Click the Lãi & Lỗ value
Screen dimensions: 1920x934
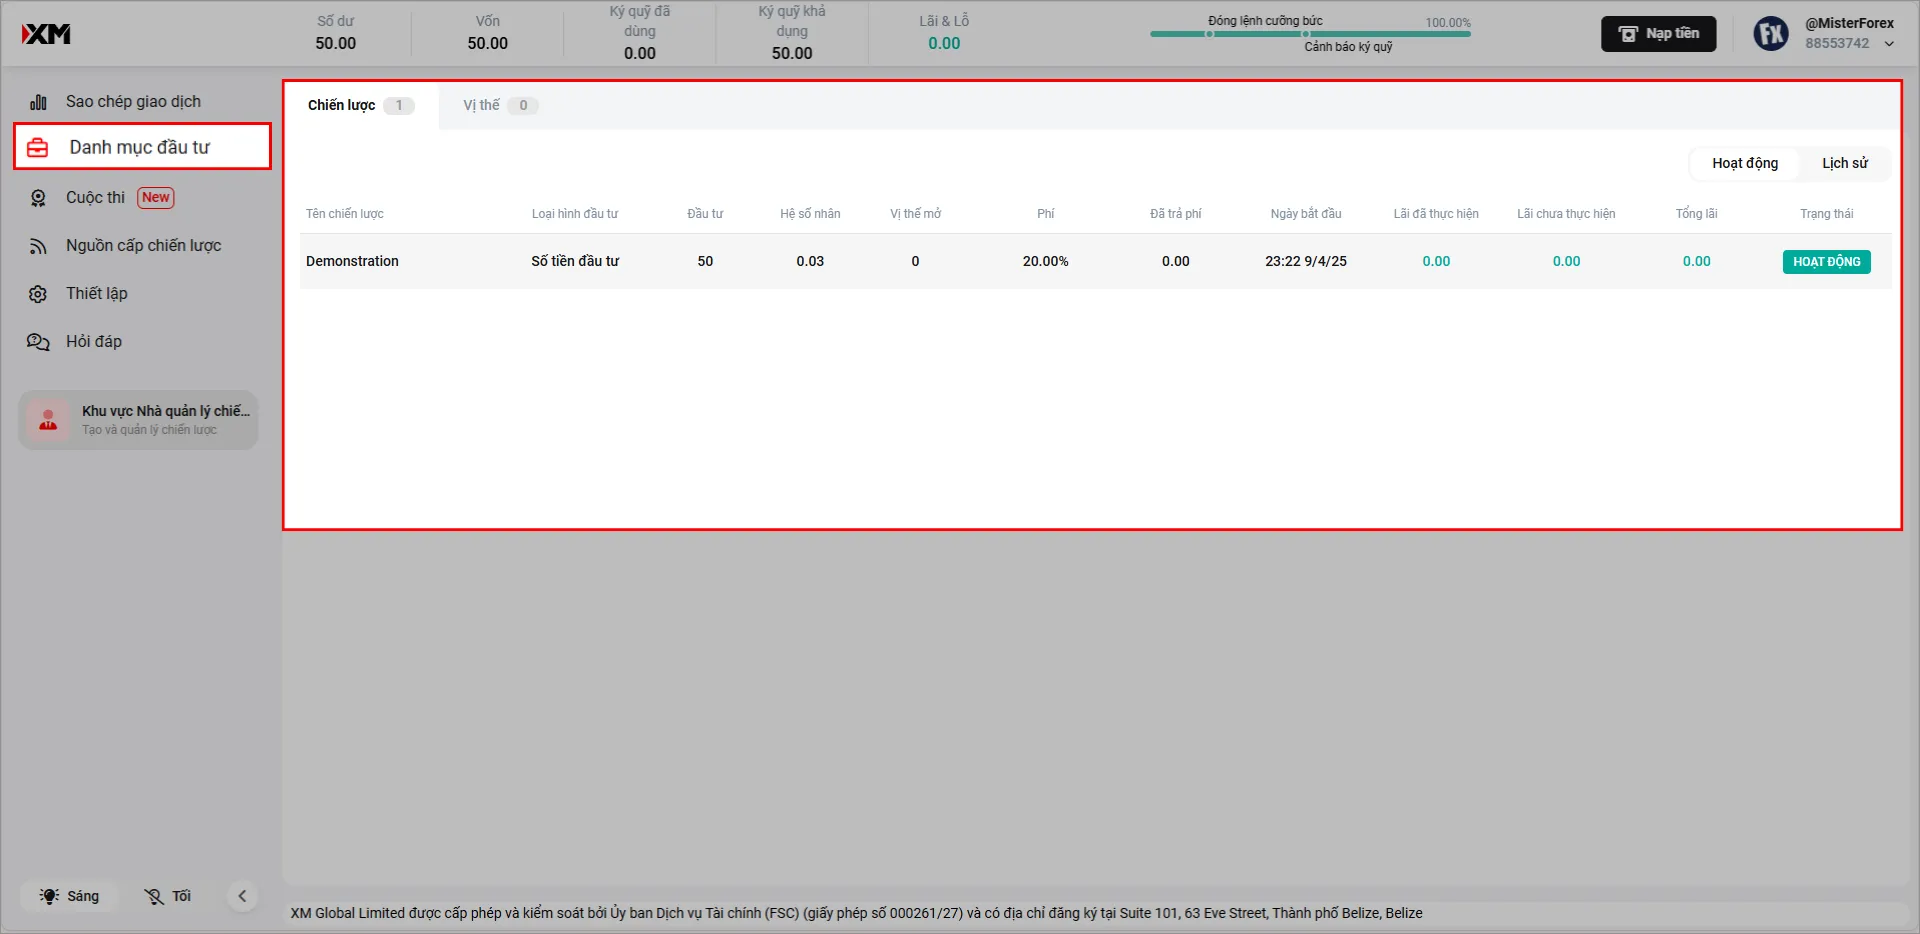coord(944,44)
